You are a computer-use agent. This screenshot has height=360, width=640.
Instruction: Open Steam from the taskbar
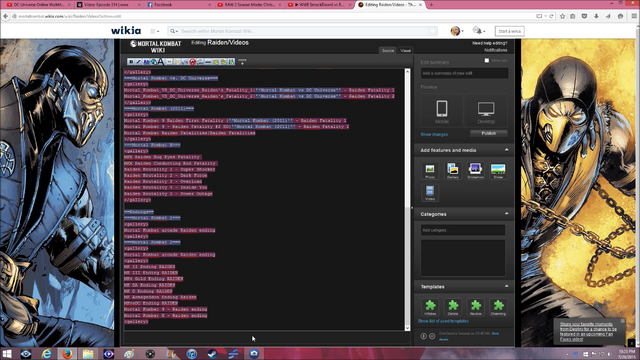tap(212, 354)
